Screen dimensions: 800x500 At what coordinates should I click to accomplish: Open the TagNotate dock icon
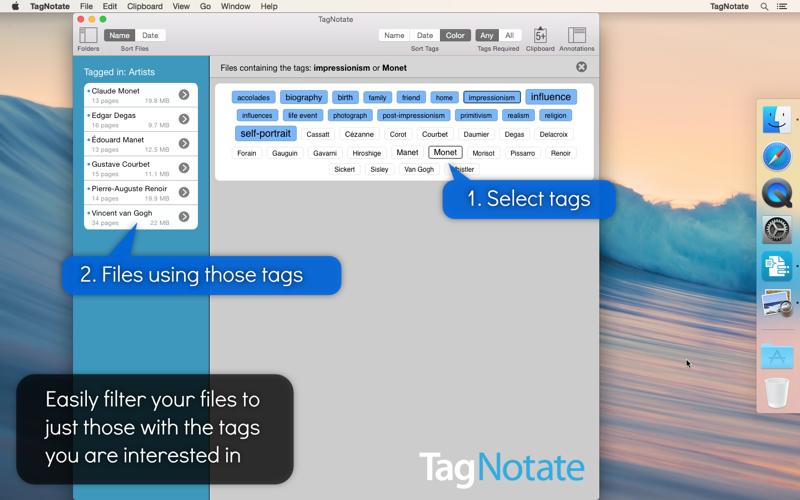[x=777, y=266]
